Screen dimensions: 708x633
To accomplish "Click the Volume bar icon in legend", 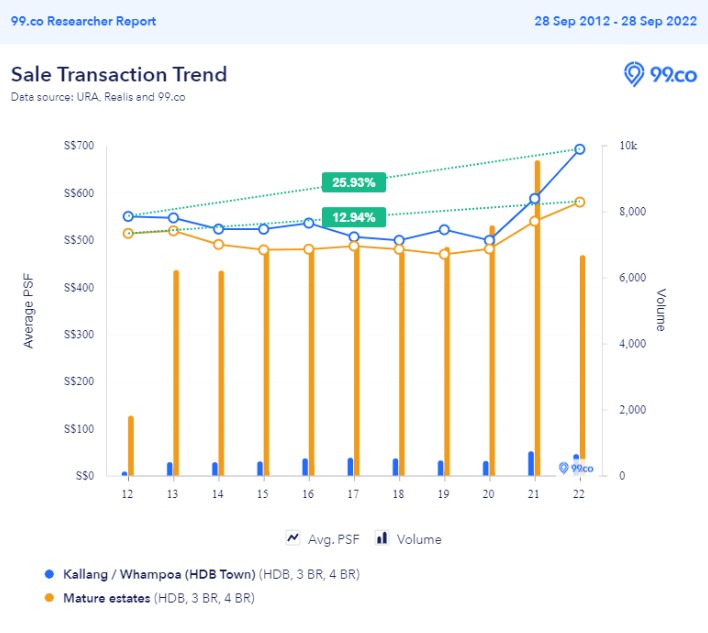I will [381, 538].
